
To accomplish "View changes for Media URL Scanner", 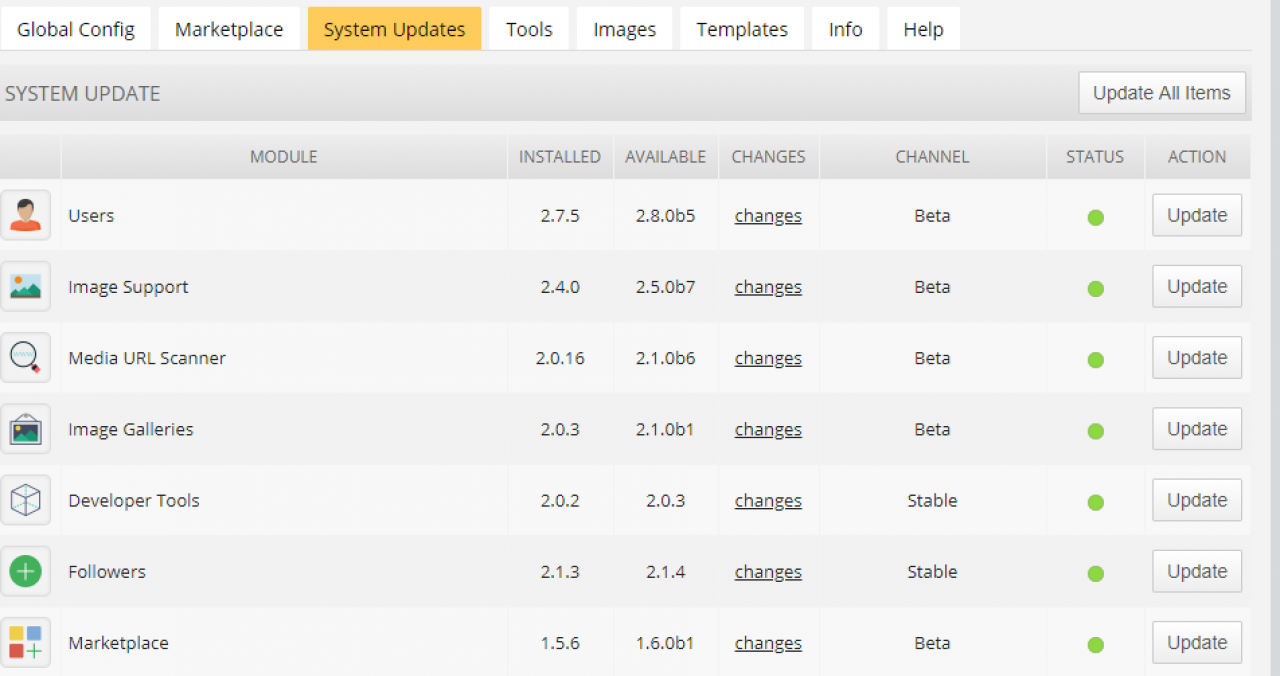I will coord(768,358).
